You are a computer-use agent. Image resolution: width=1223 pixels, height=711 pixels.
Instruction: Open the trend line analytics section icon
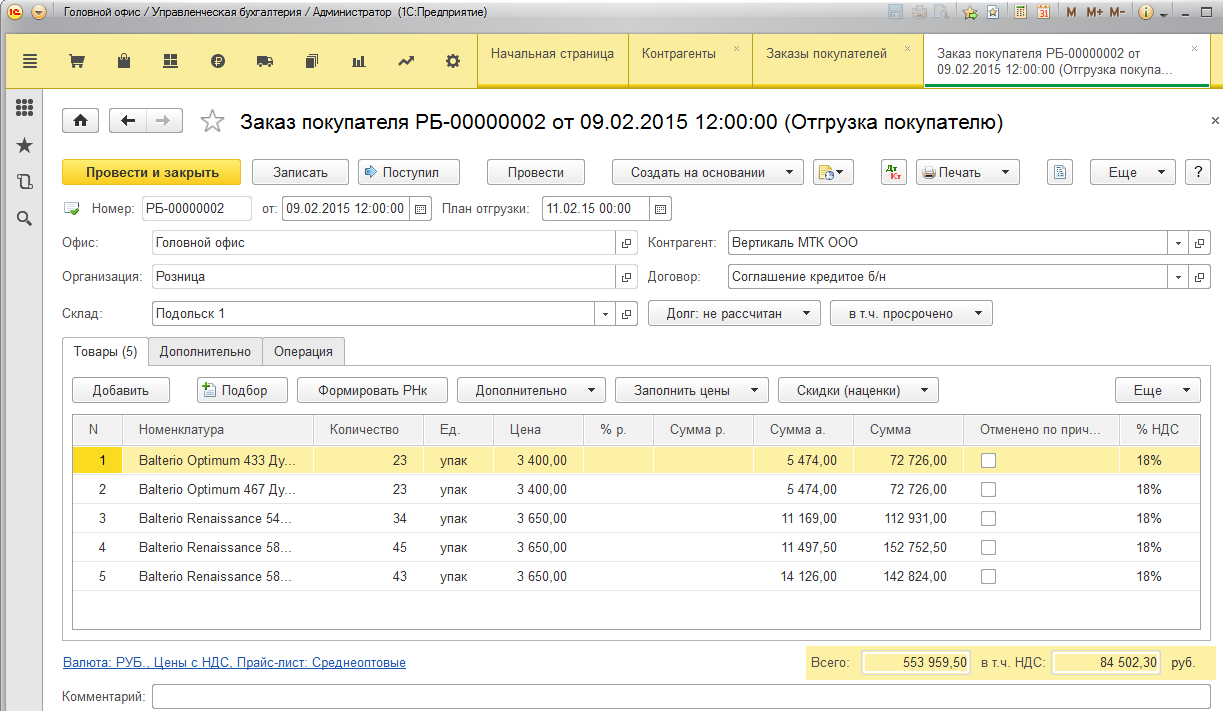coord(406,61)
